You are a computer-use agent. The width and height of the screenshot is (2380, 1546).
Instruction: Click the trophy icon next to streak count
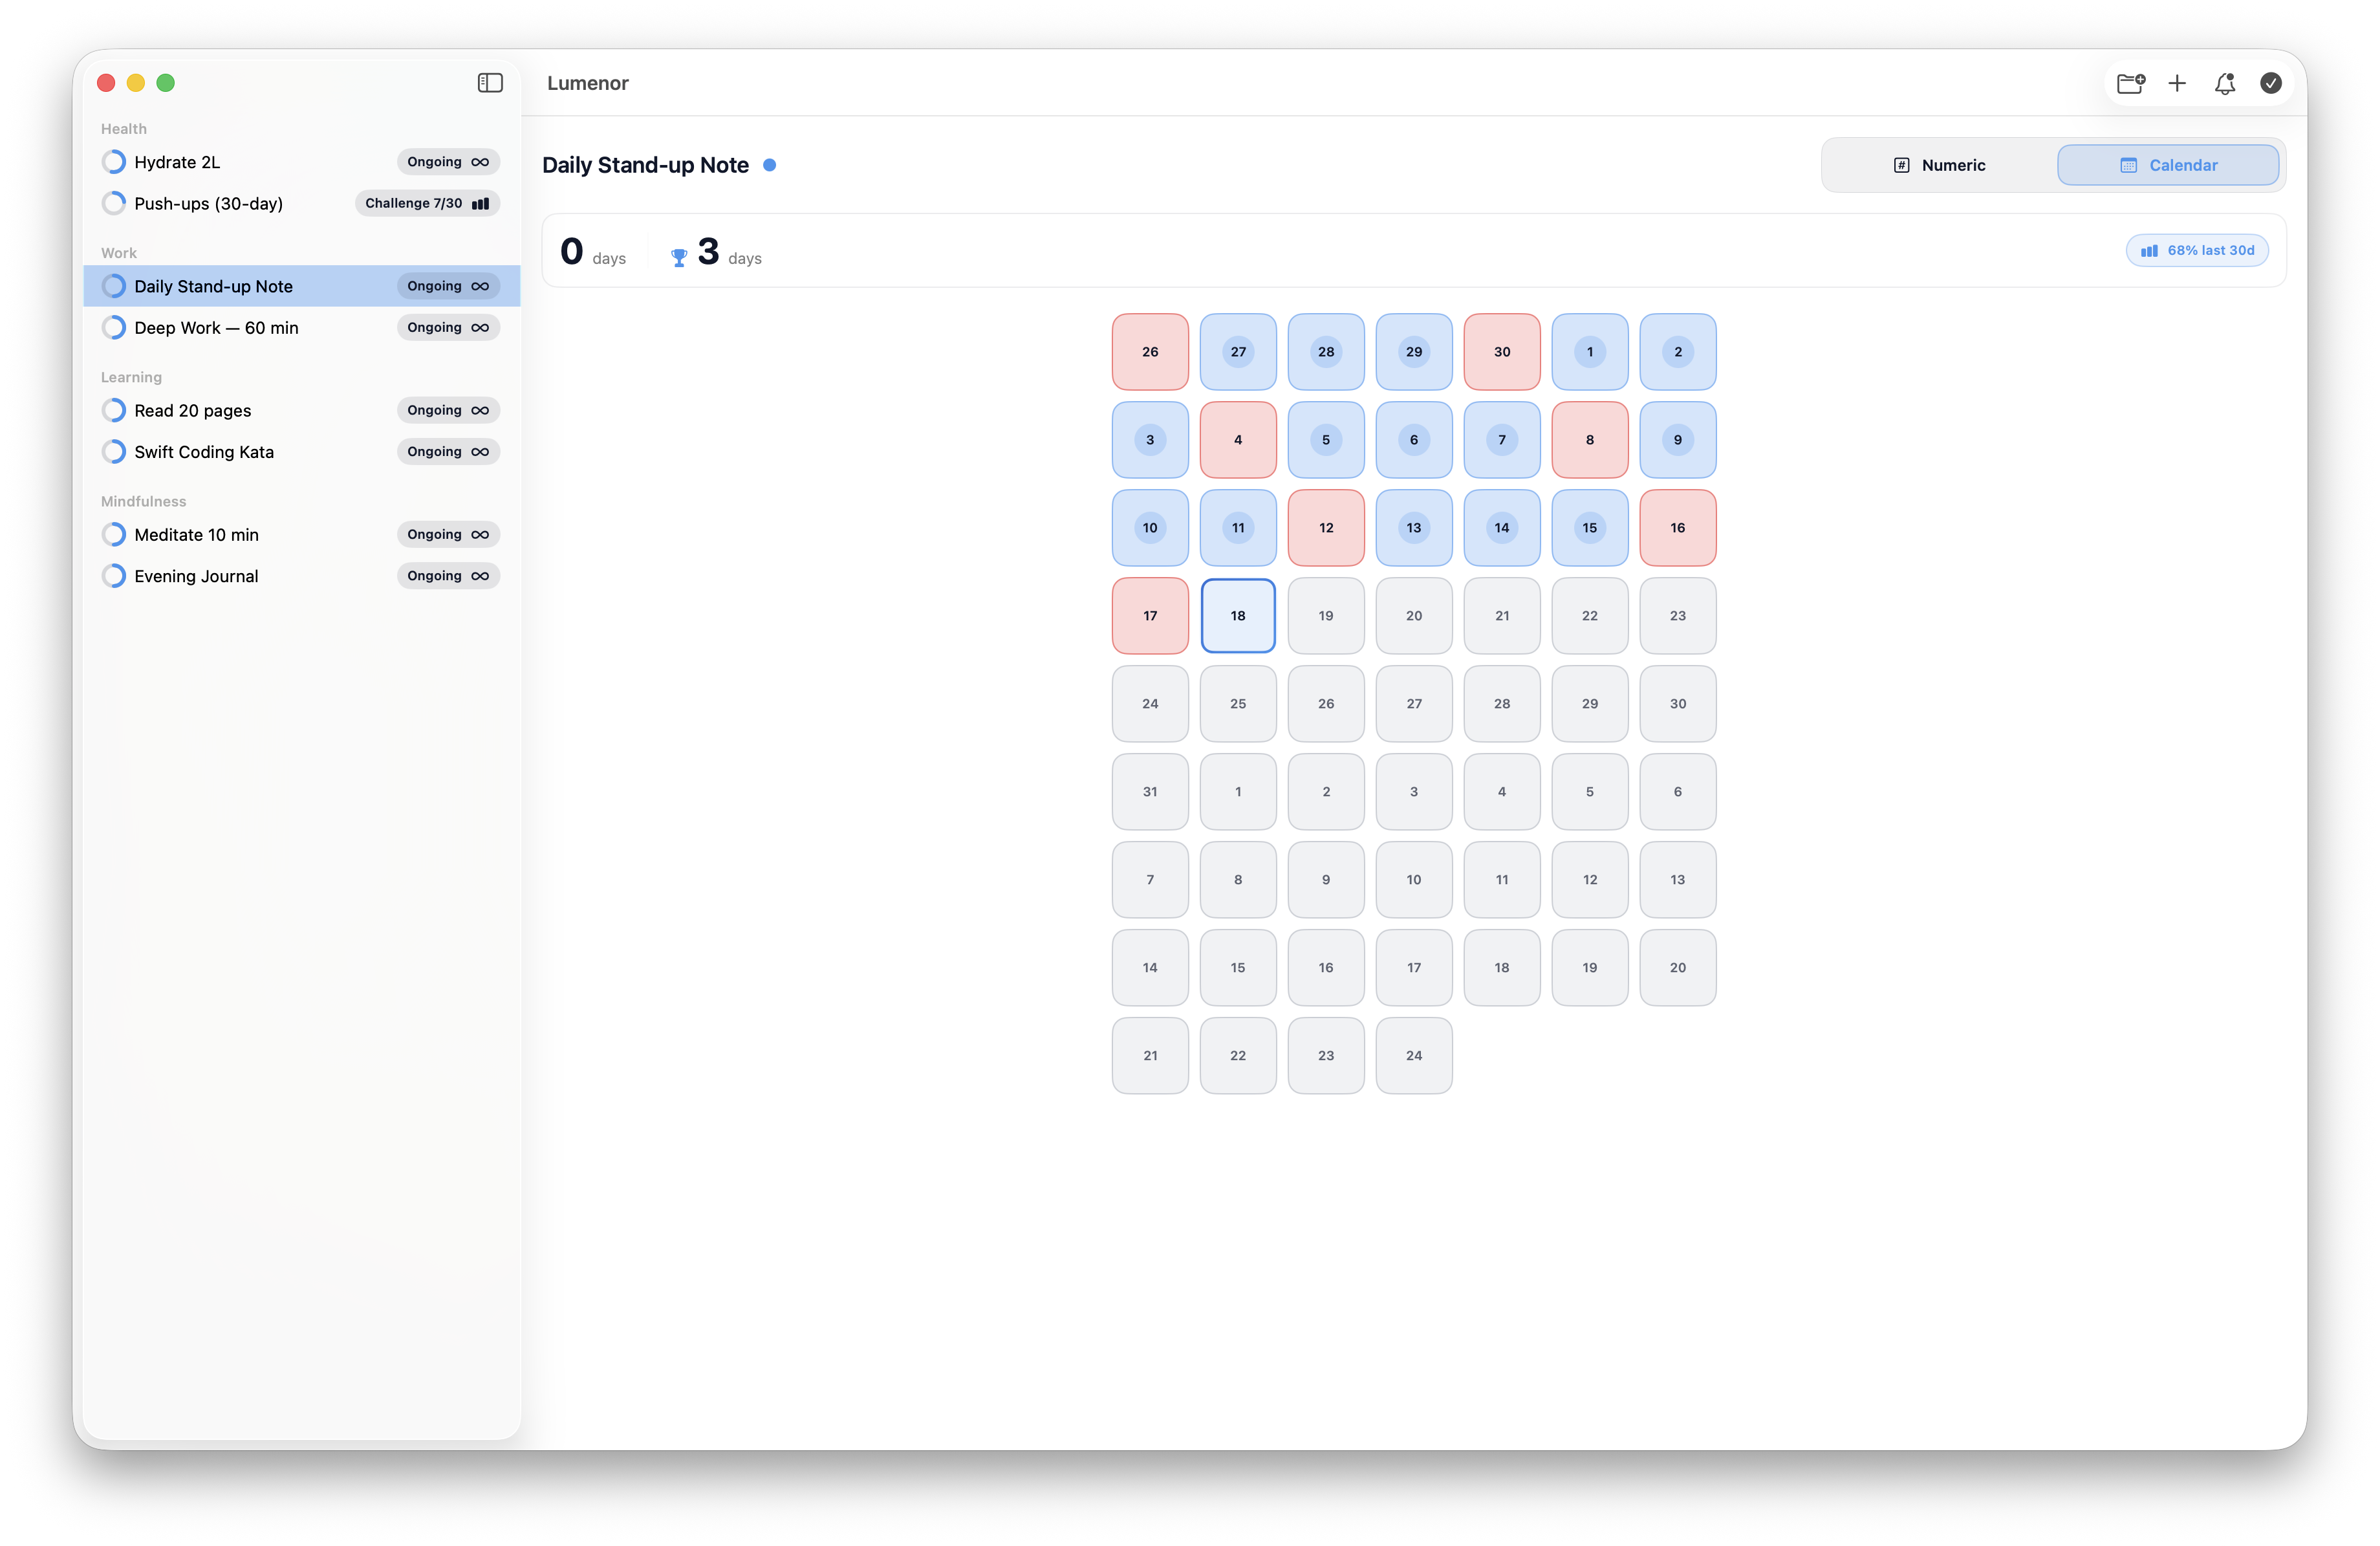click(679, 256)
